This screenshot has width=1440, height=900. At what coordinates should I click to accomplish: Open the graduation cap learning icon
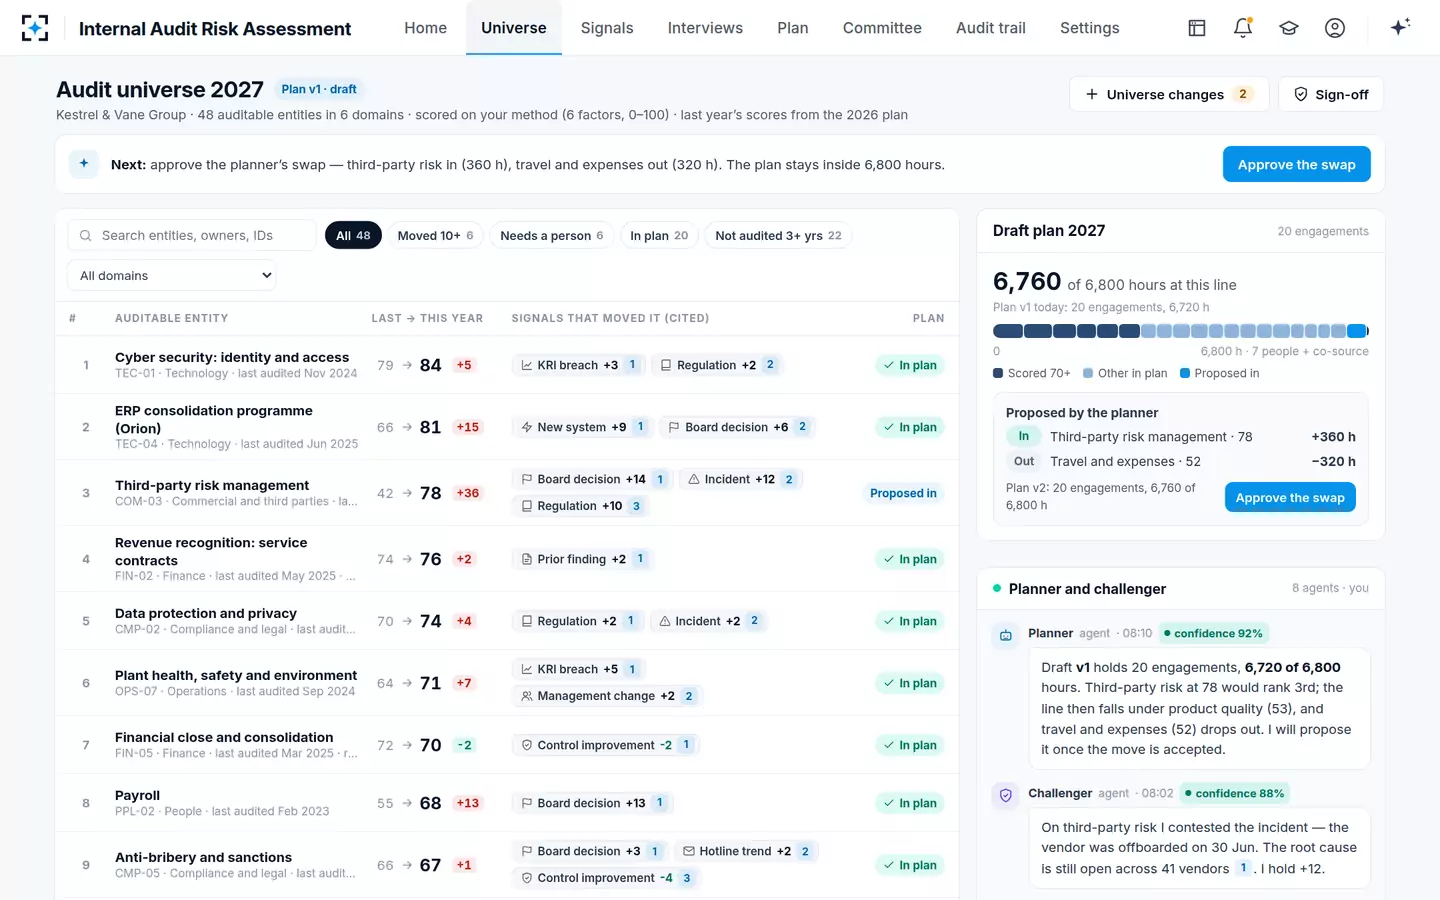pos(1289,28)
